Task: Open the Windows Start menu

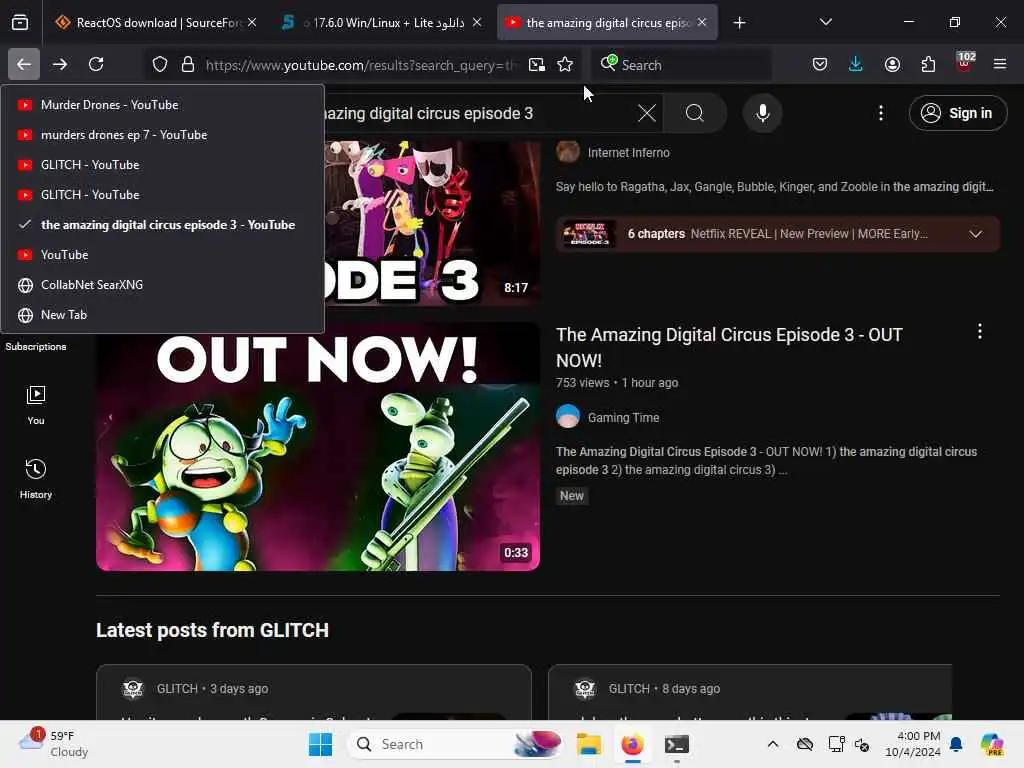Action: (x=320, y=744)
